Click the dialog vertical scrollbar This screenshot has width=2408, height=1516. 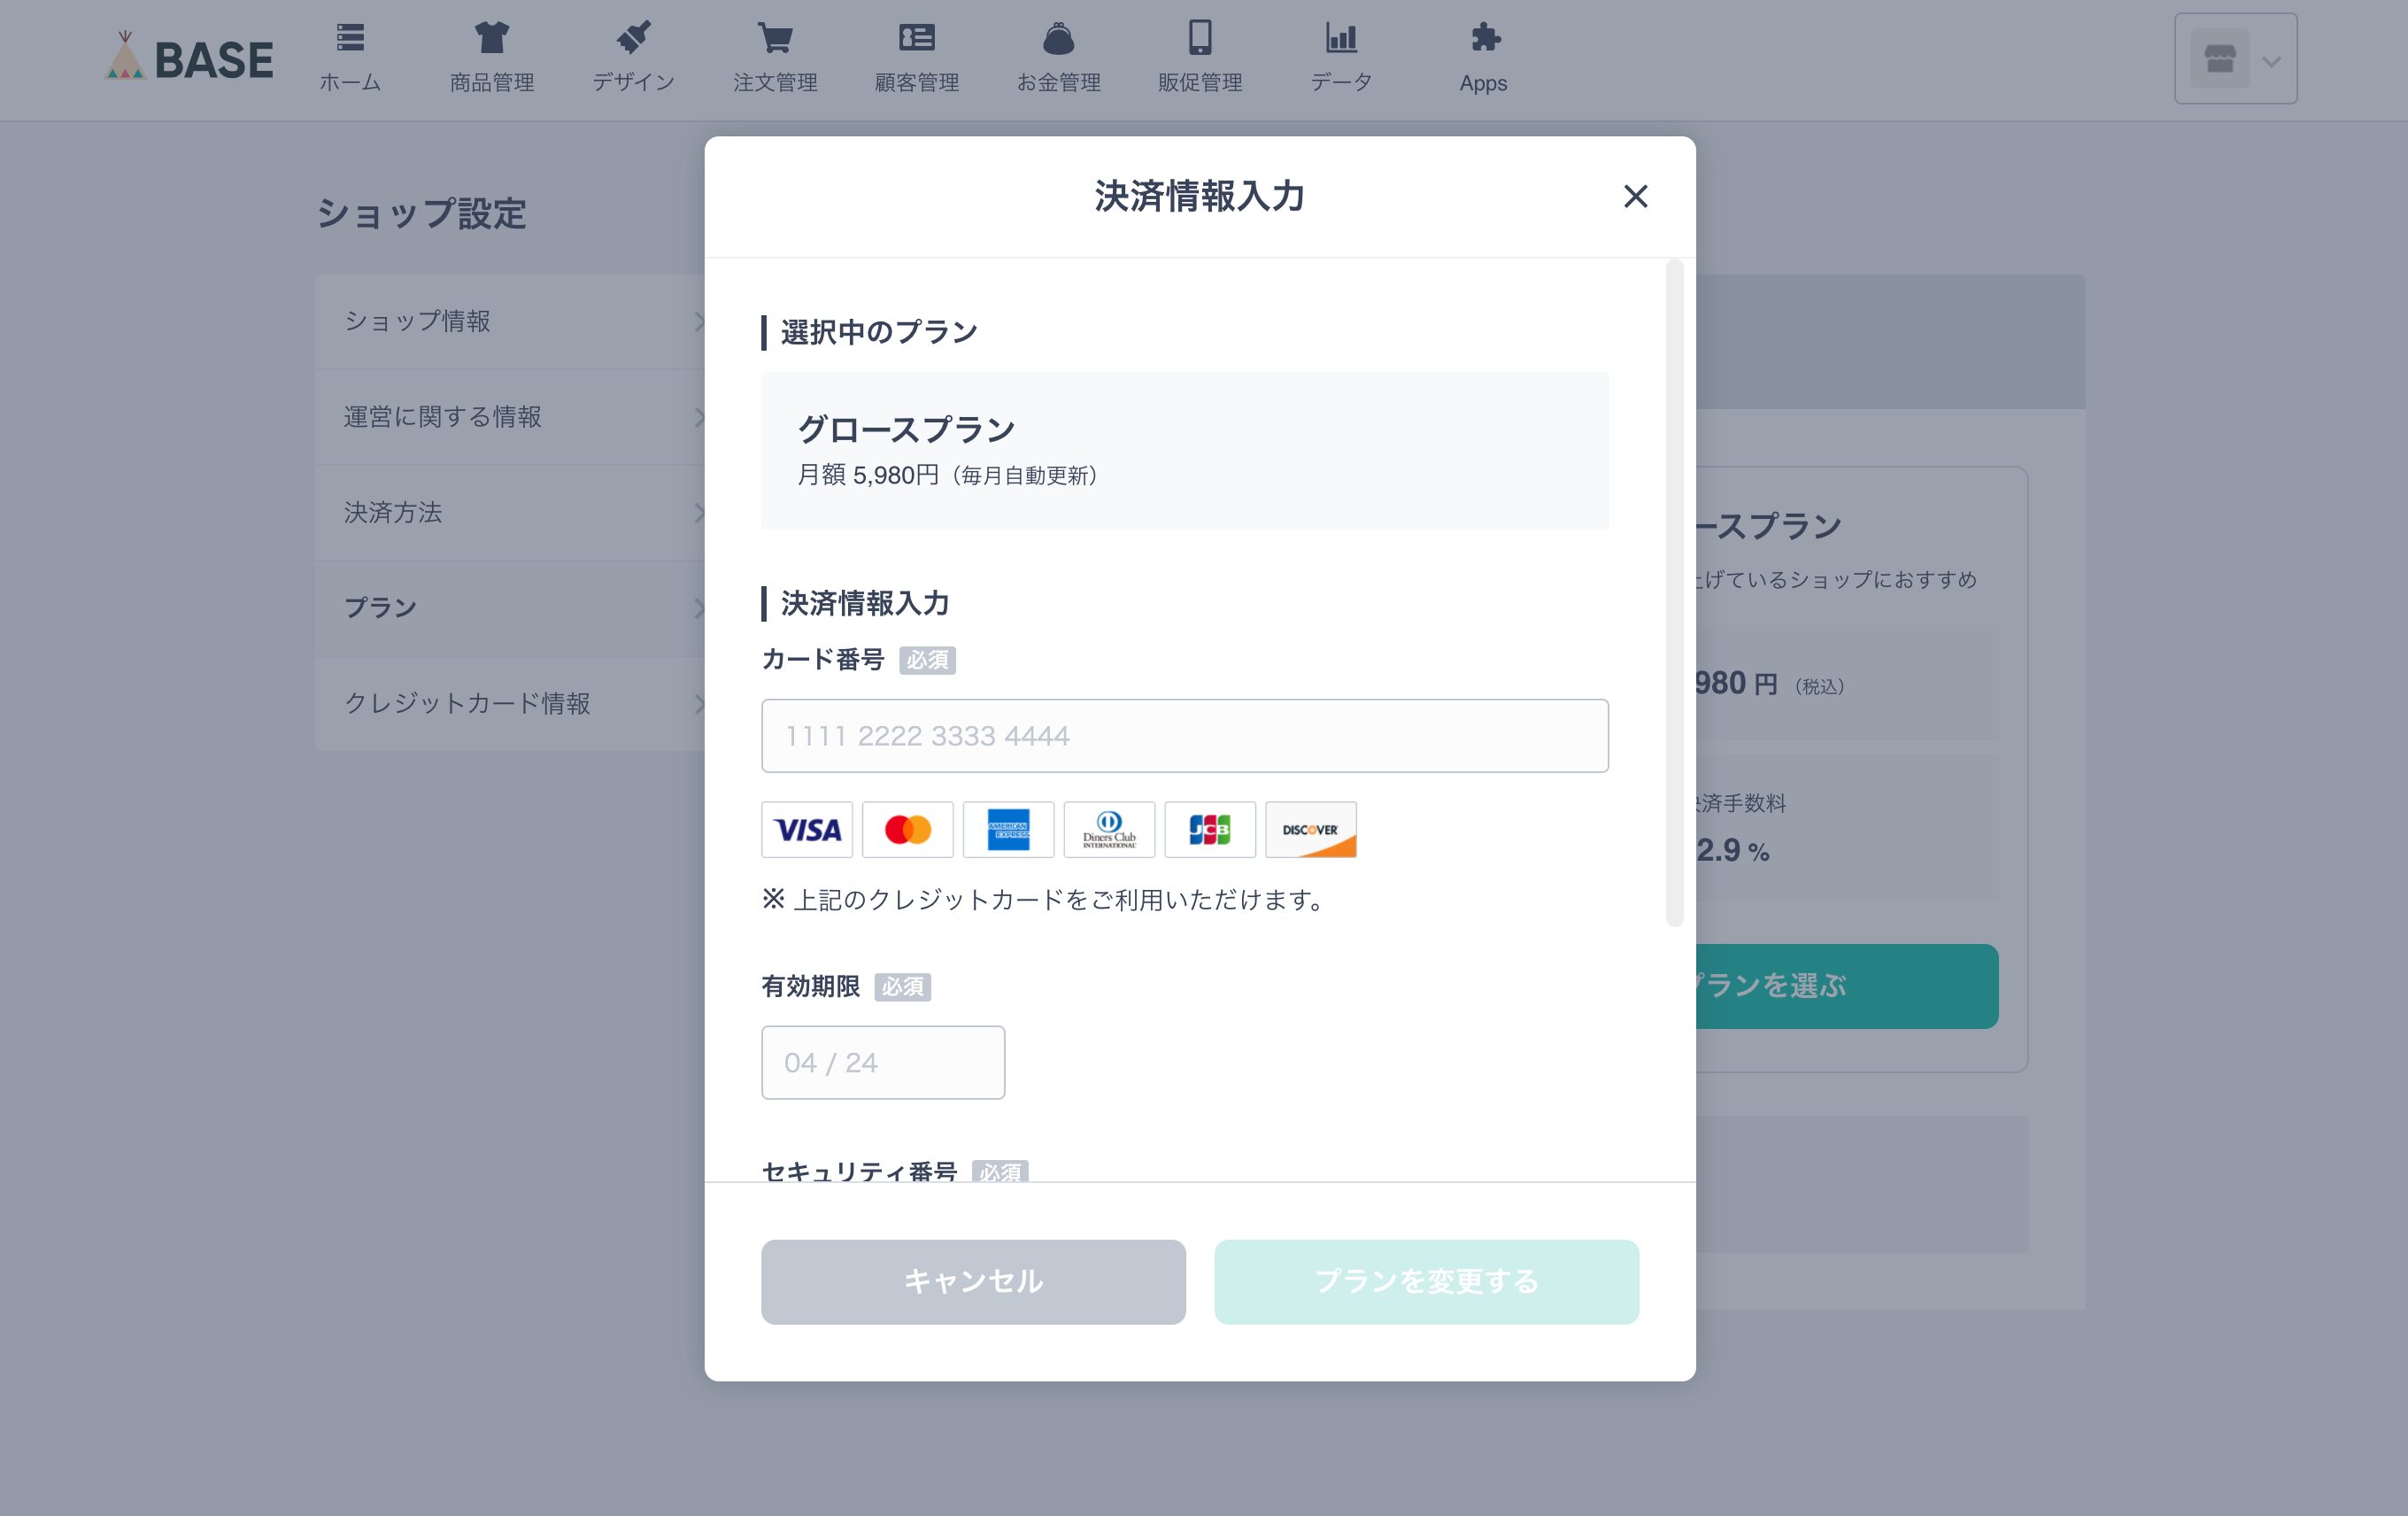[x=1674, y=593]
